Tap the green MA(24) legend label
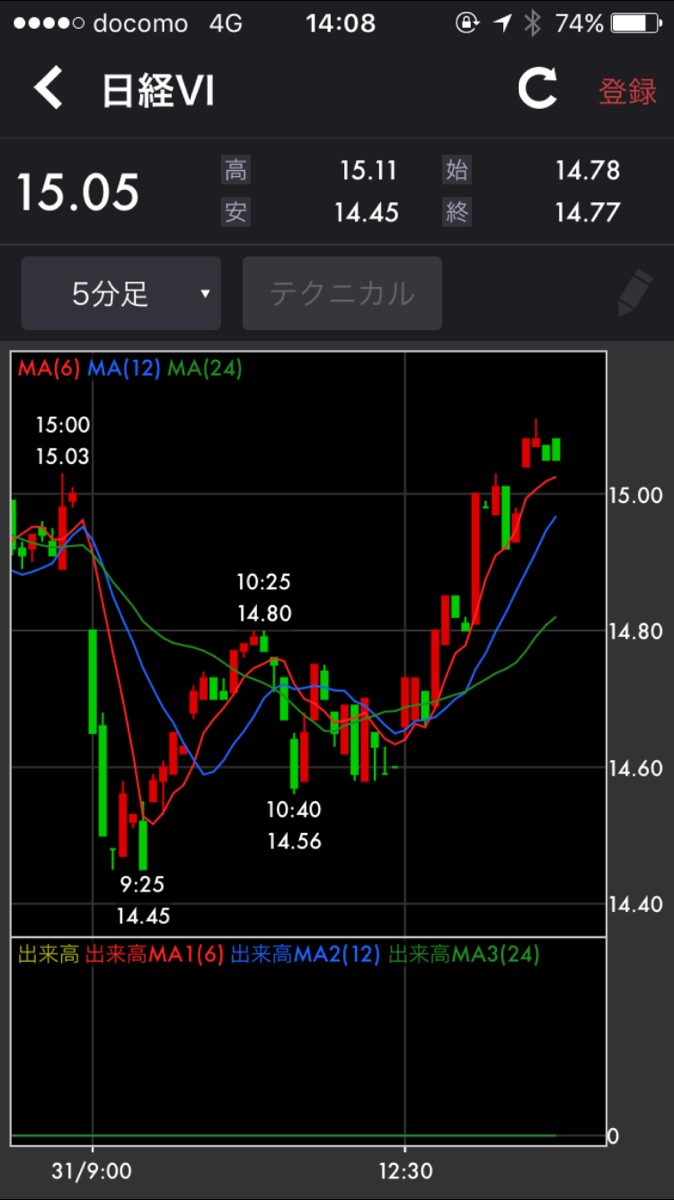Viewport: 674px width, 1200px height. point(205,368)
